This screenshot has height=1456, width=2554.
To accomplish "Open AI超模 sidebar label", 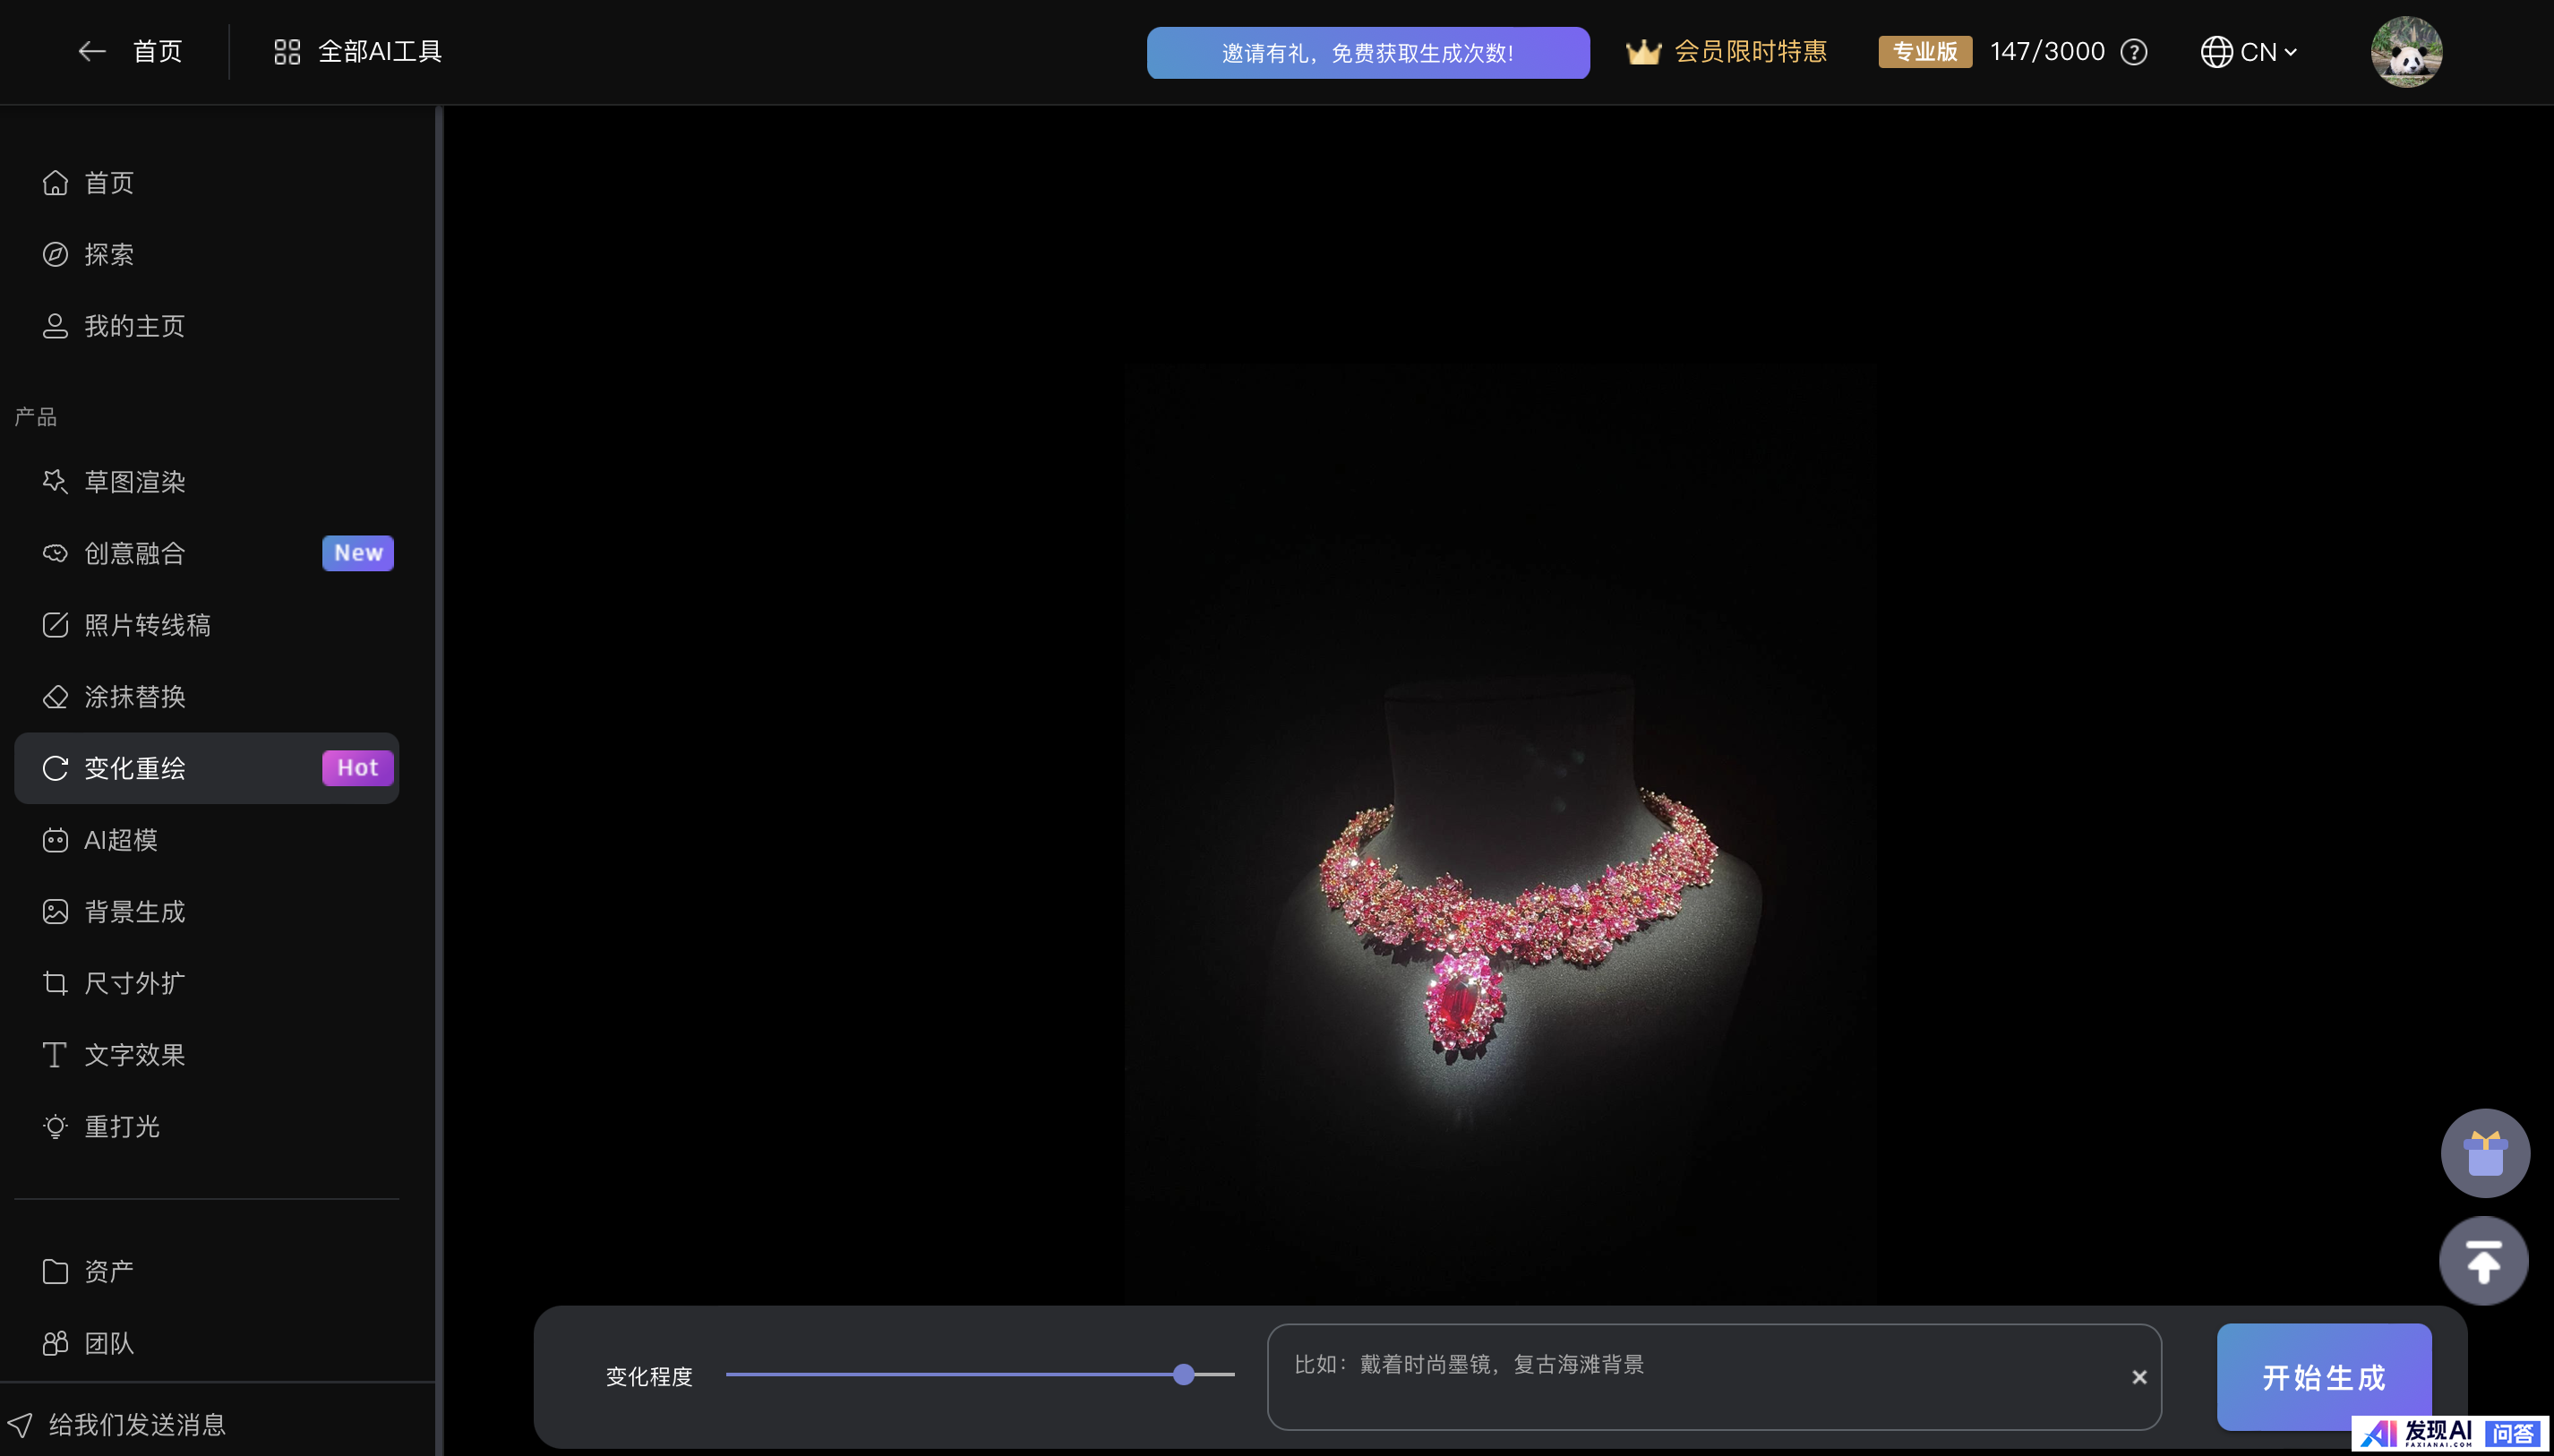I will [x=121, y=840].
